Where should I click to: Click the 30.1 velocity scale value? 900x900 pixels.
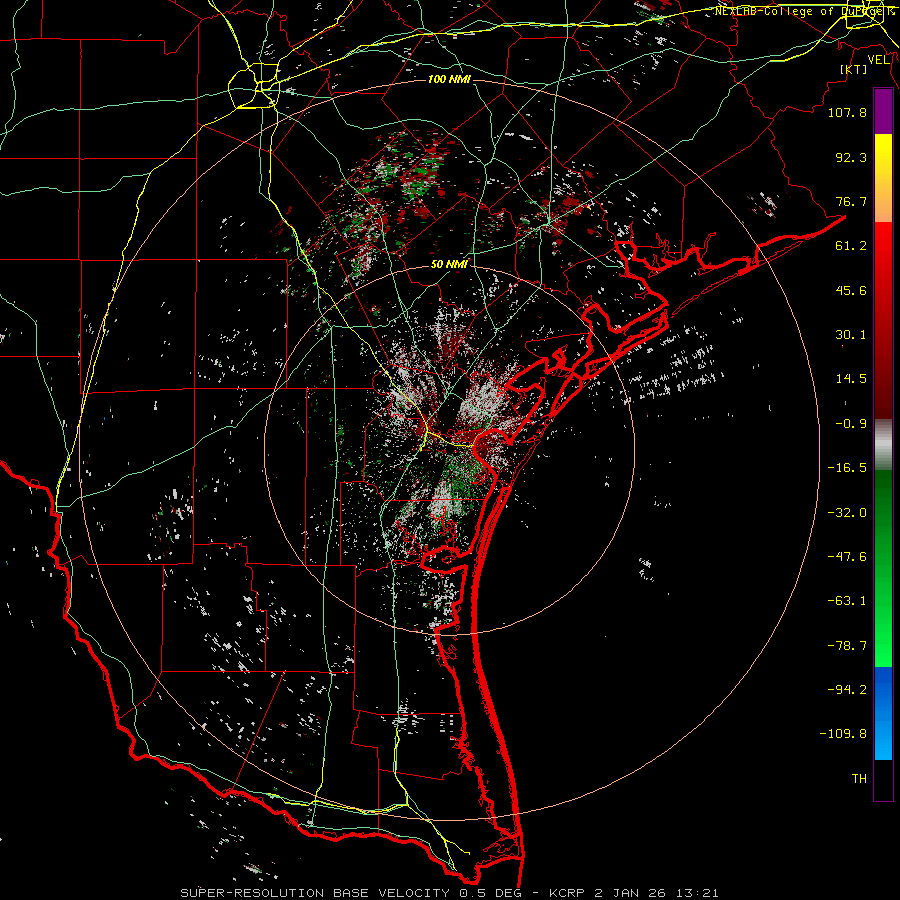point(851,335)
